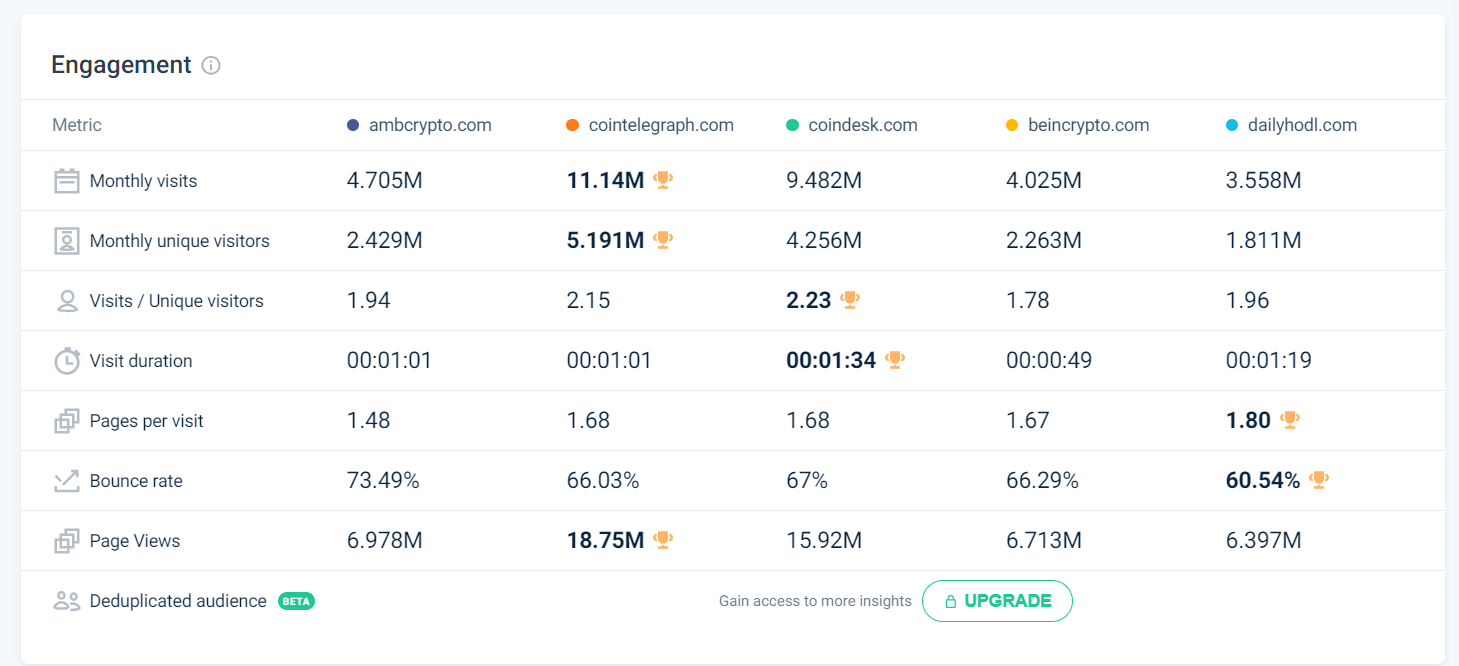Click the Bounce rate label
This screenshot has height=666, width=1459.
136,481
